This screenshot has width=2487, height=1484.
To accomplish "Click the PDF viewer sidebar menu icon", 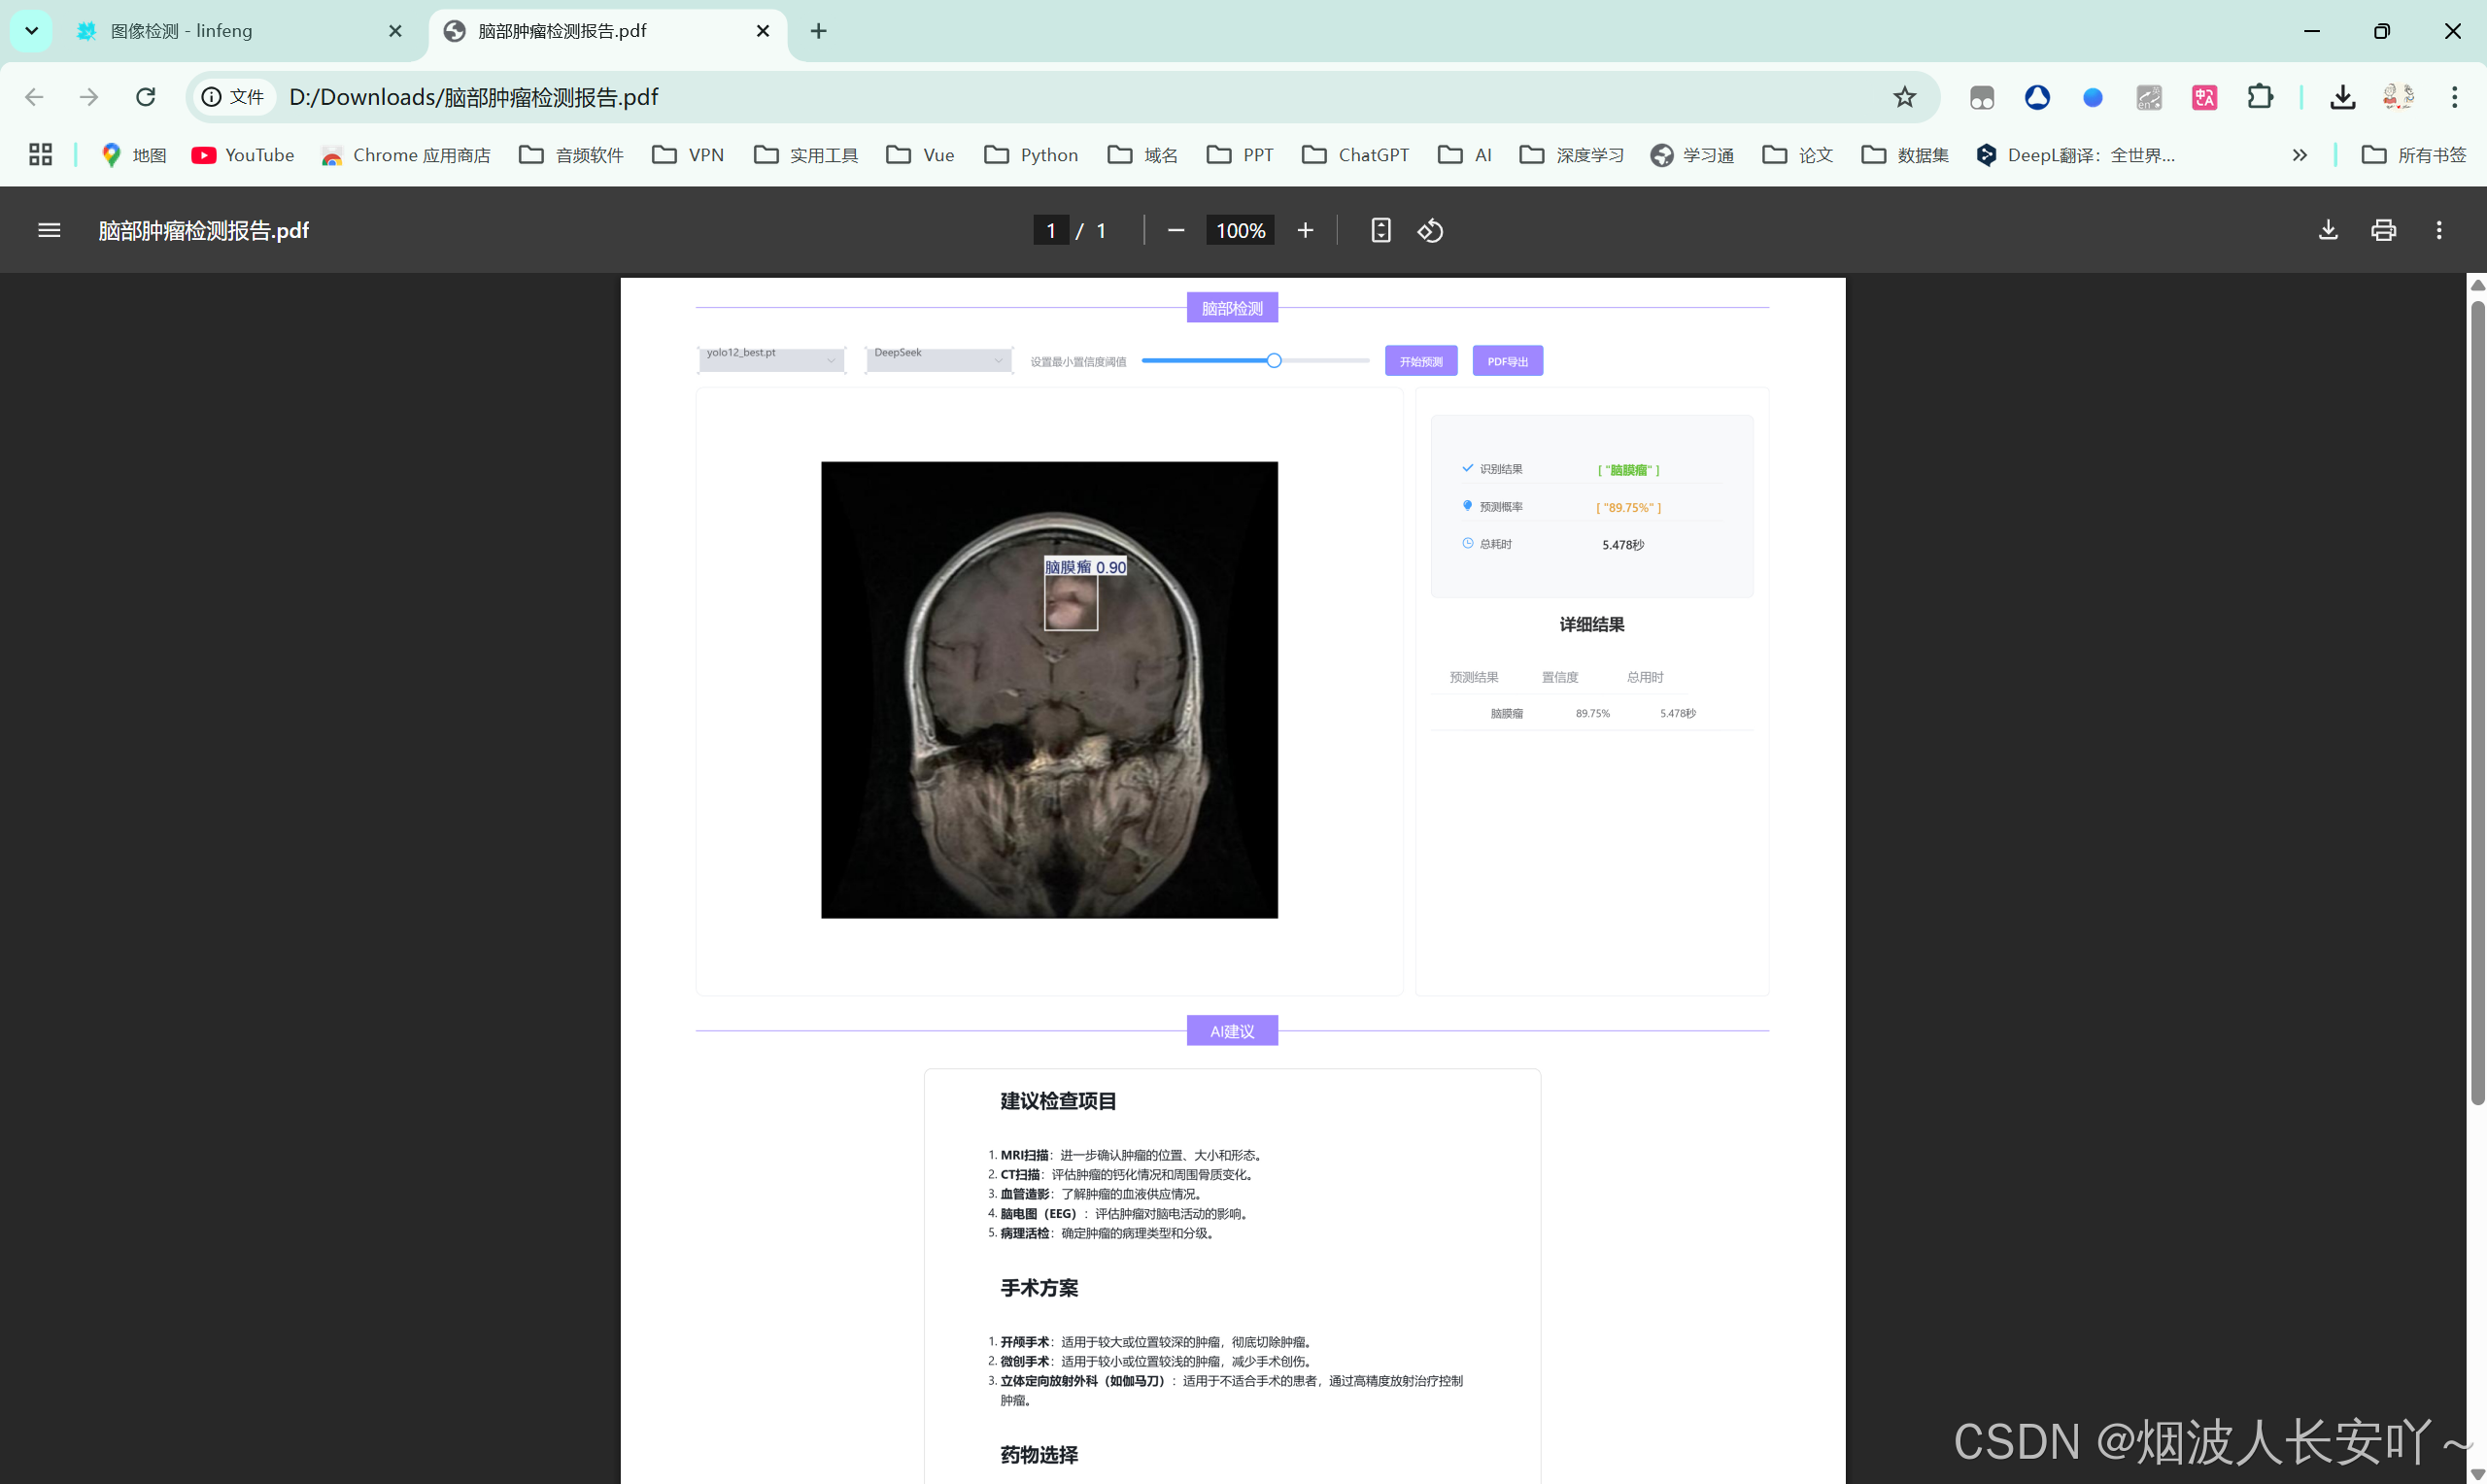I will point(49,231).
